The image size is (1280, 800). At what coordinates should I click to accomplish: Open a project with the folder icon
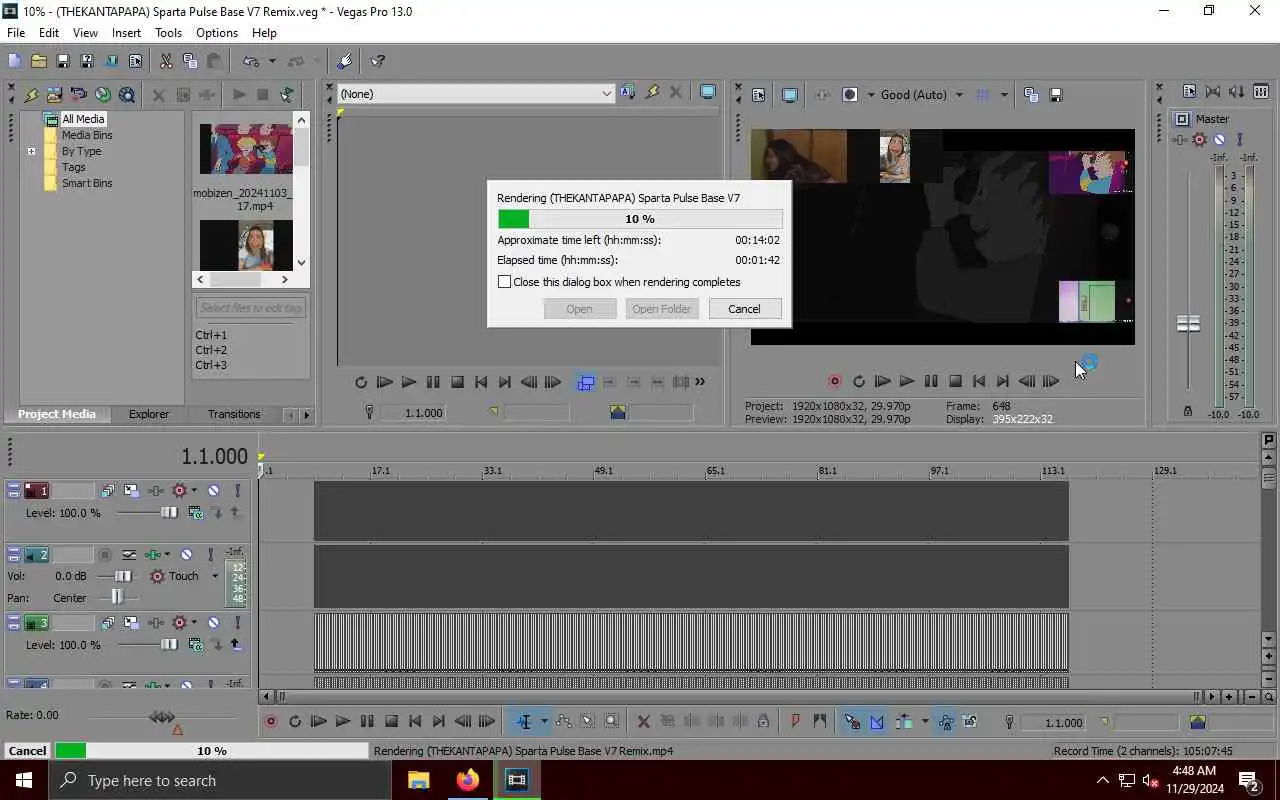pyautogui.click(x=38, y=61)
